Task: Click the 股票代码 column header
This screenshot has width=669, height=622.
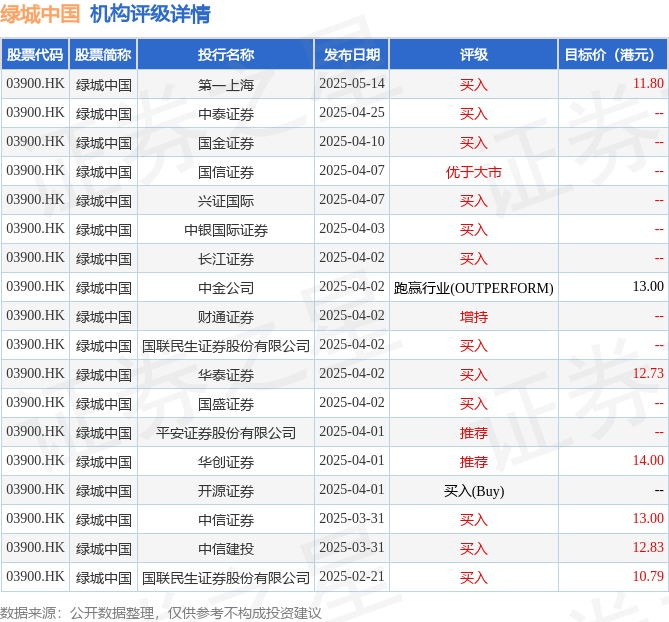Action: (35, 55)
